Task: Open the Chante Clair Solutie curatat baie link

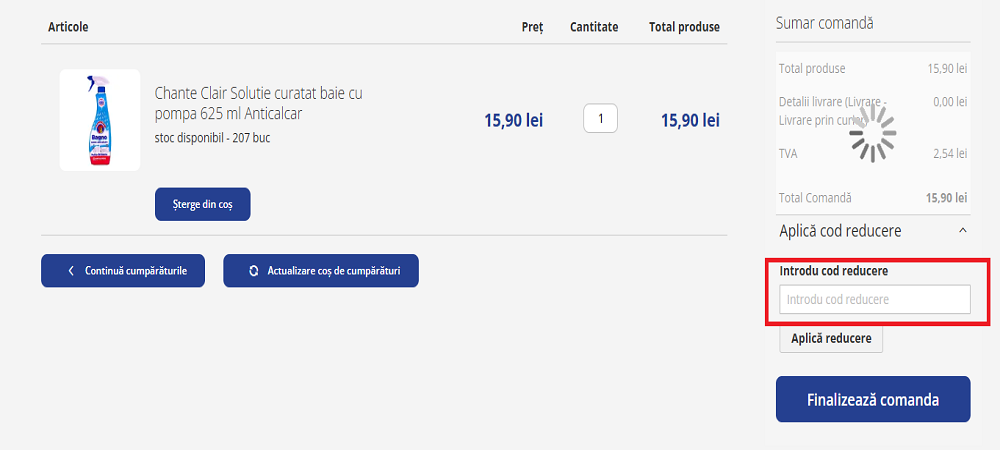Action: [x=258, y=103]
